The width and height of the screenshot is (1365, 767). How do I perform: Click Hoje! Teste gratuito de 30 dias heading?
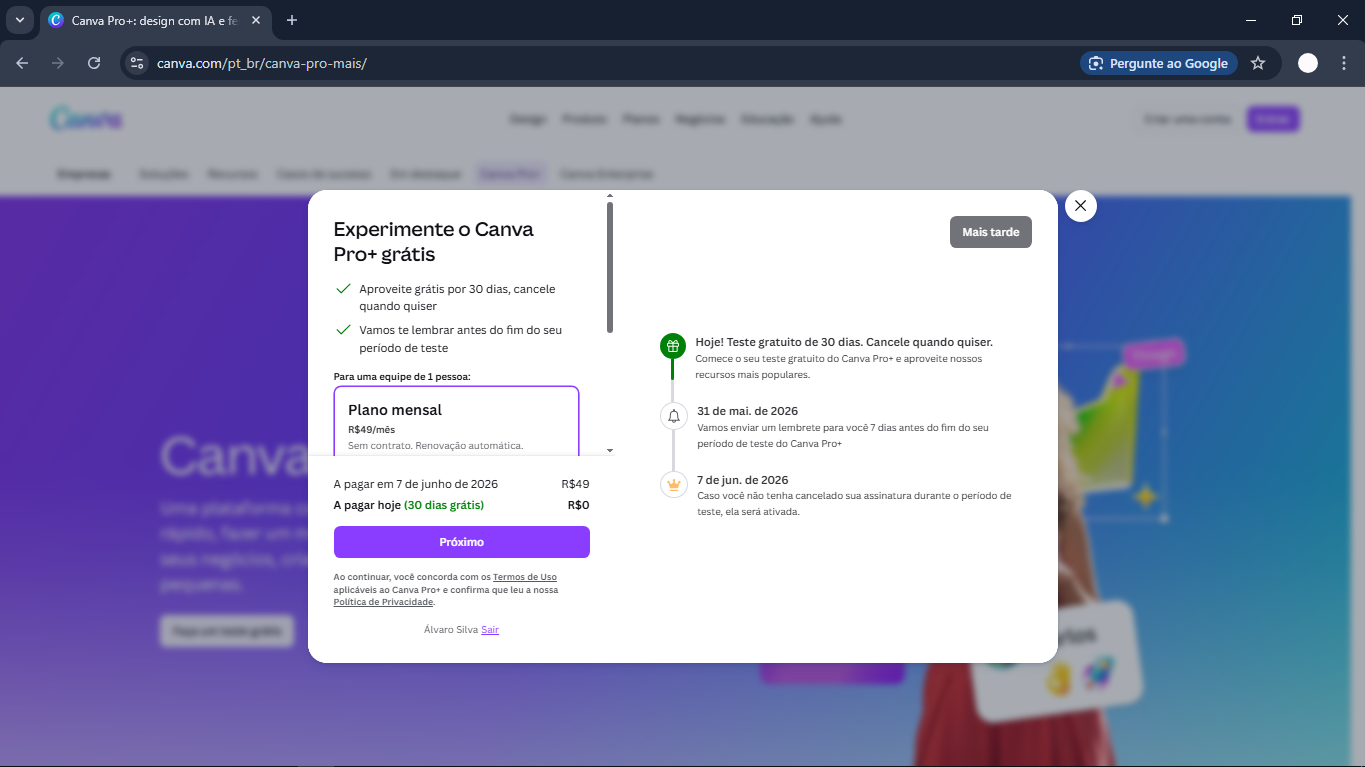pos(844,342)
